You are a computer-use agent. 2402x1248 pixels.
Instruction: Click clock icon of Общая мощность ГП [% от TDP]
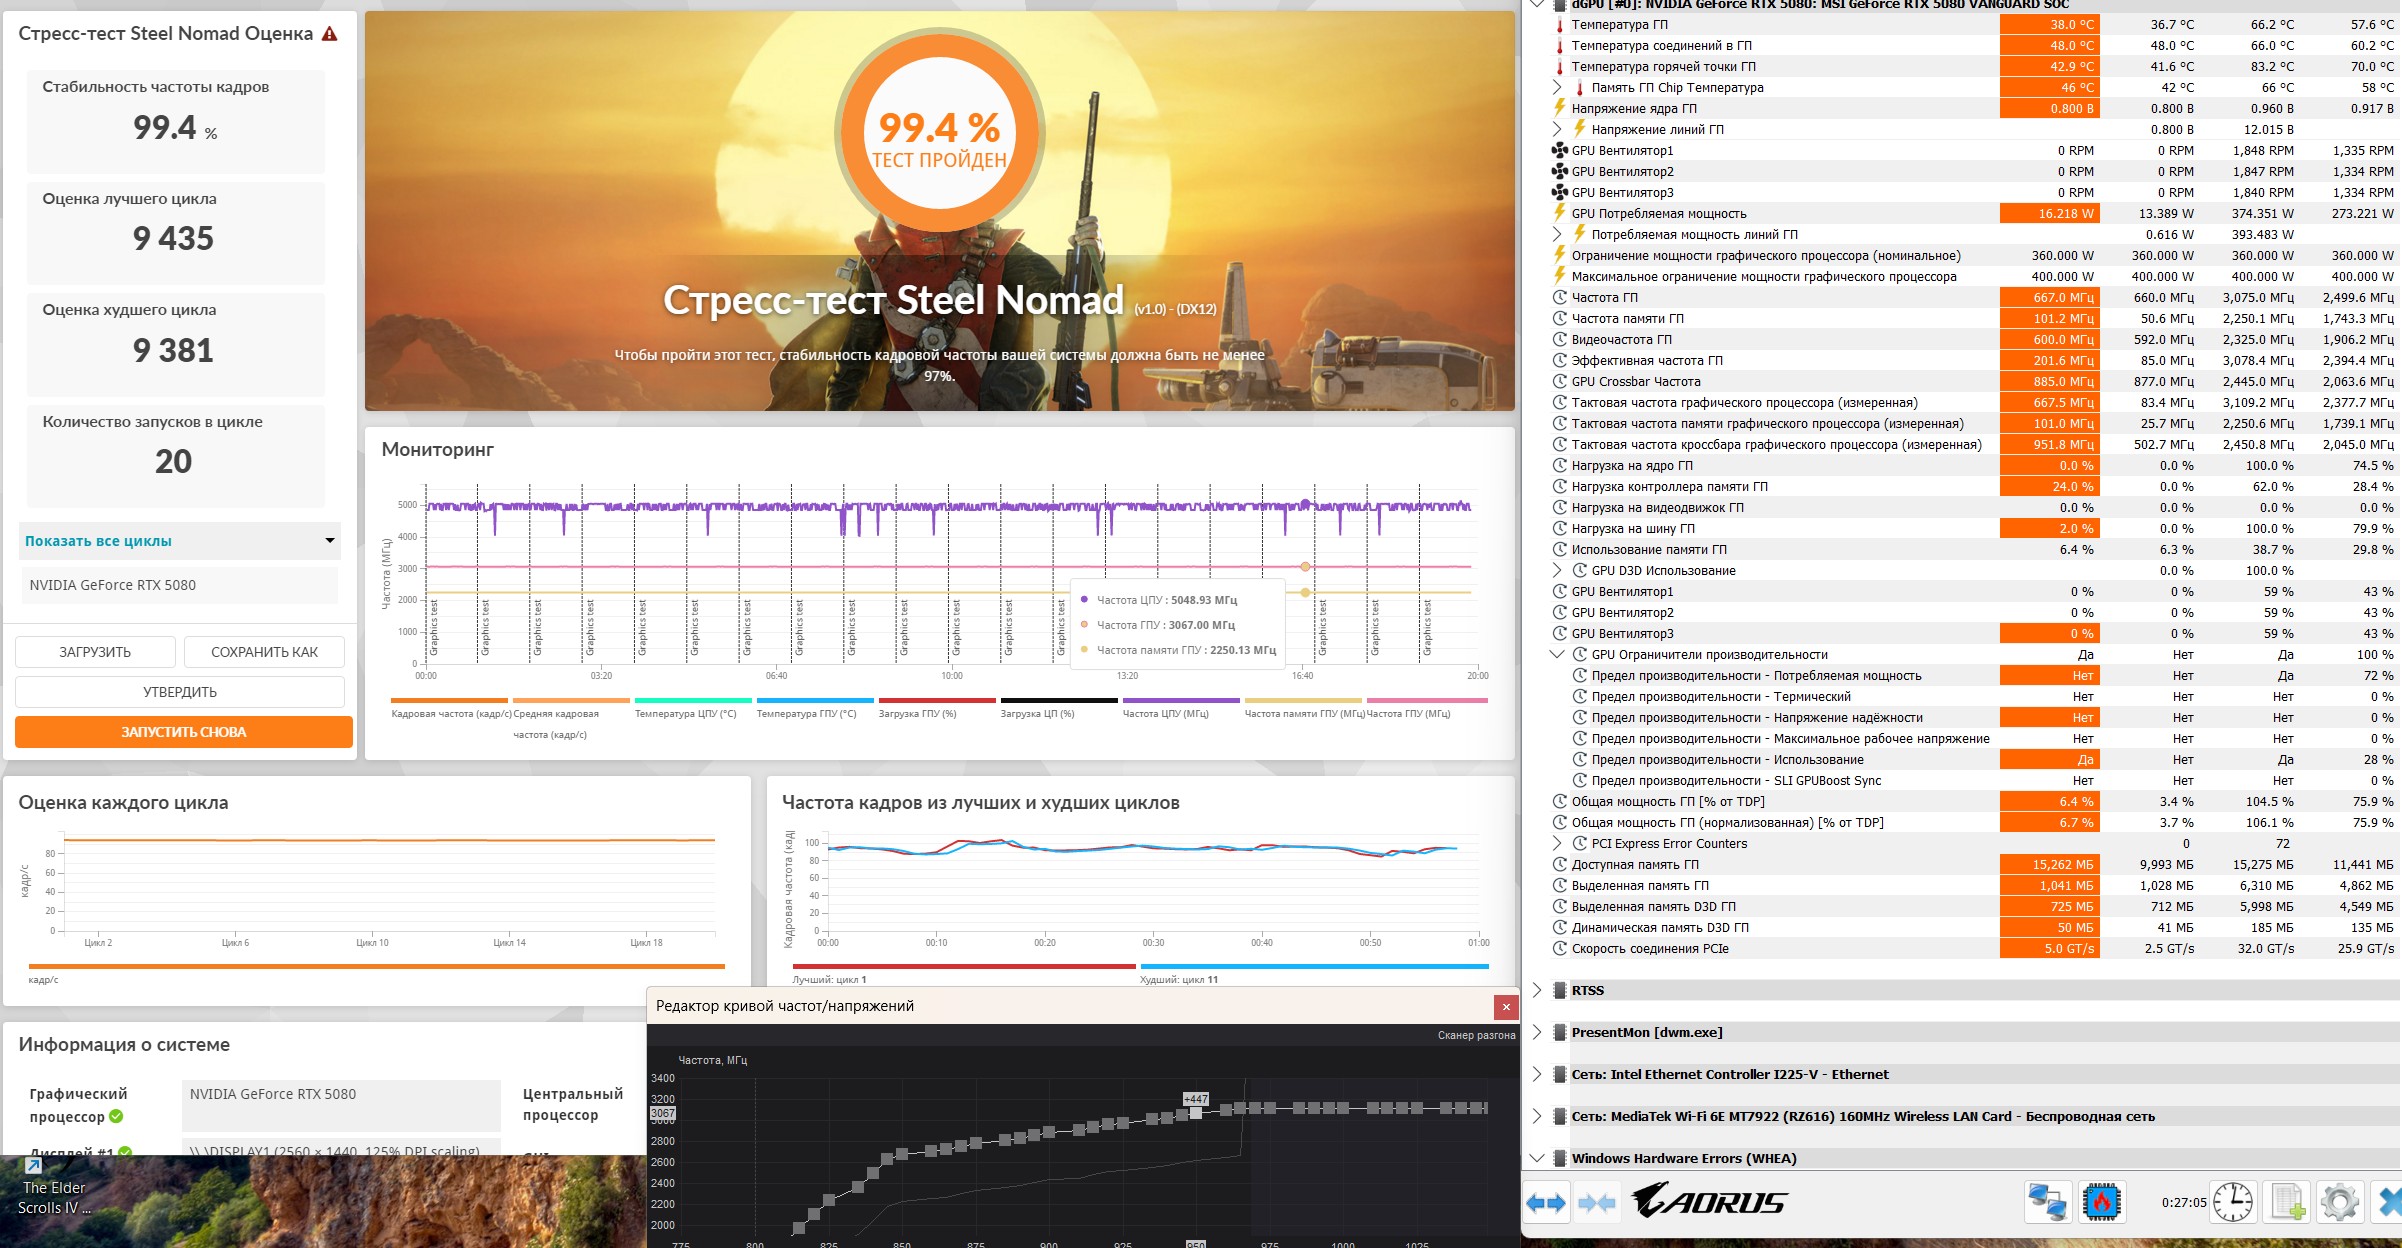click(x=1559, y=802)
